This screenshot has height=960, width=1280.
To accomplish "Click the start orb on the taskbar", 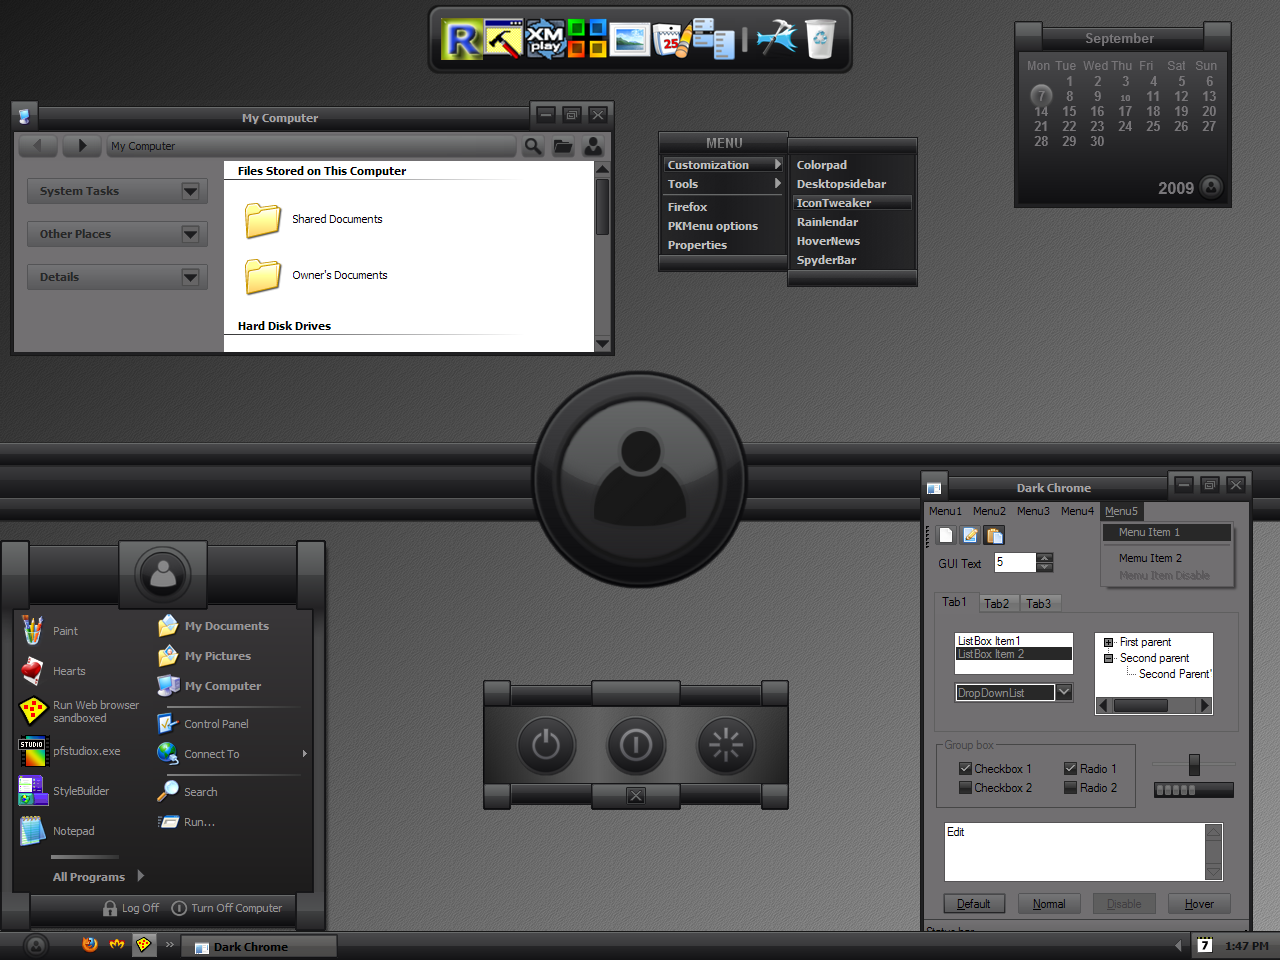I will [x=36, y=945].
